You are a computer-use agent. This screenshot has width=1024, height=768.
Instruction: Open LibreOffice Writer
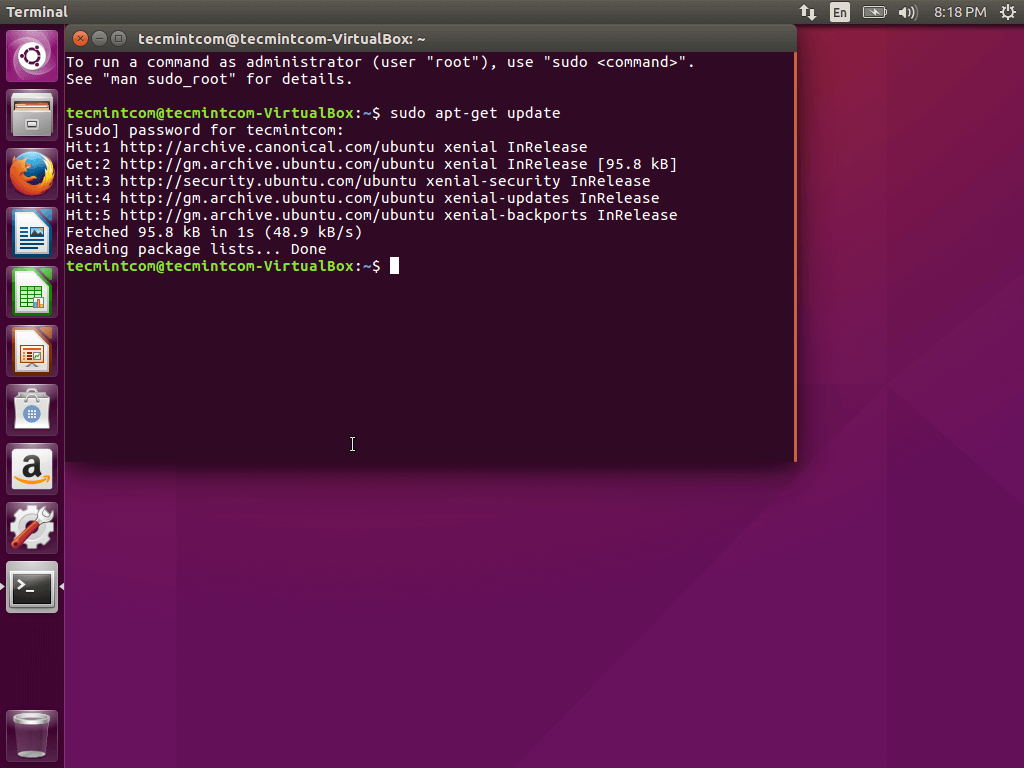31,232
